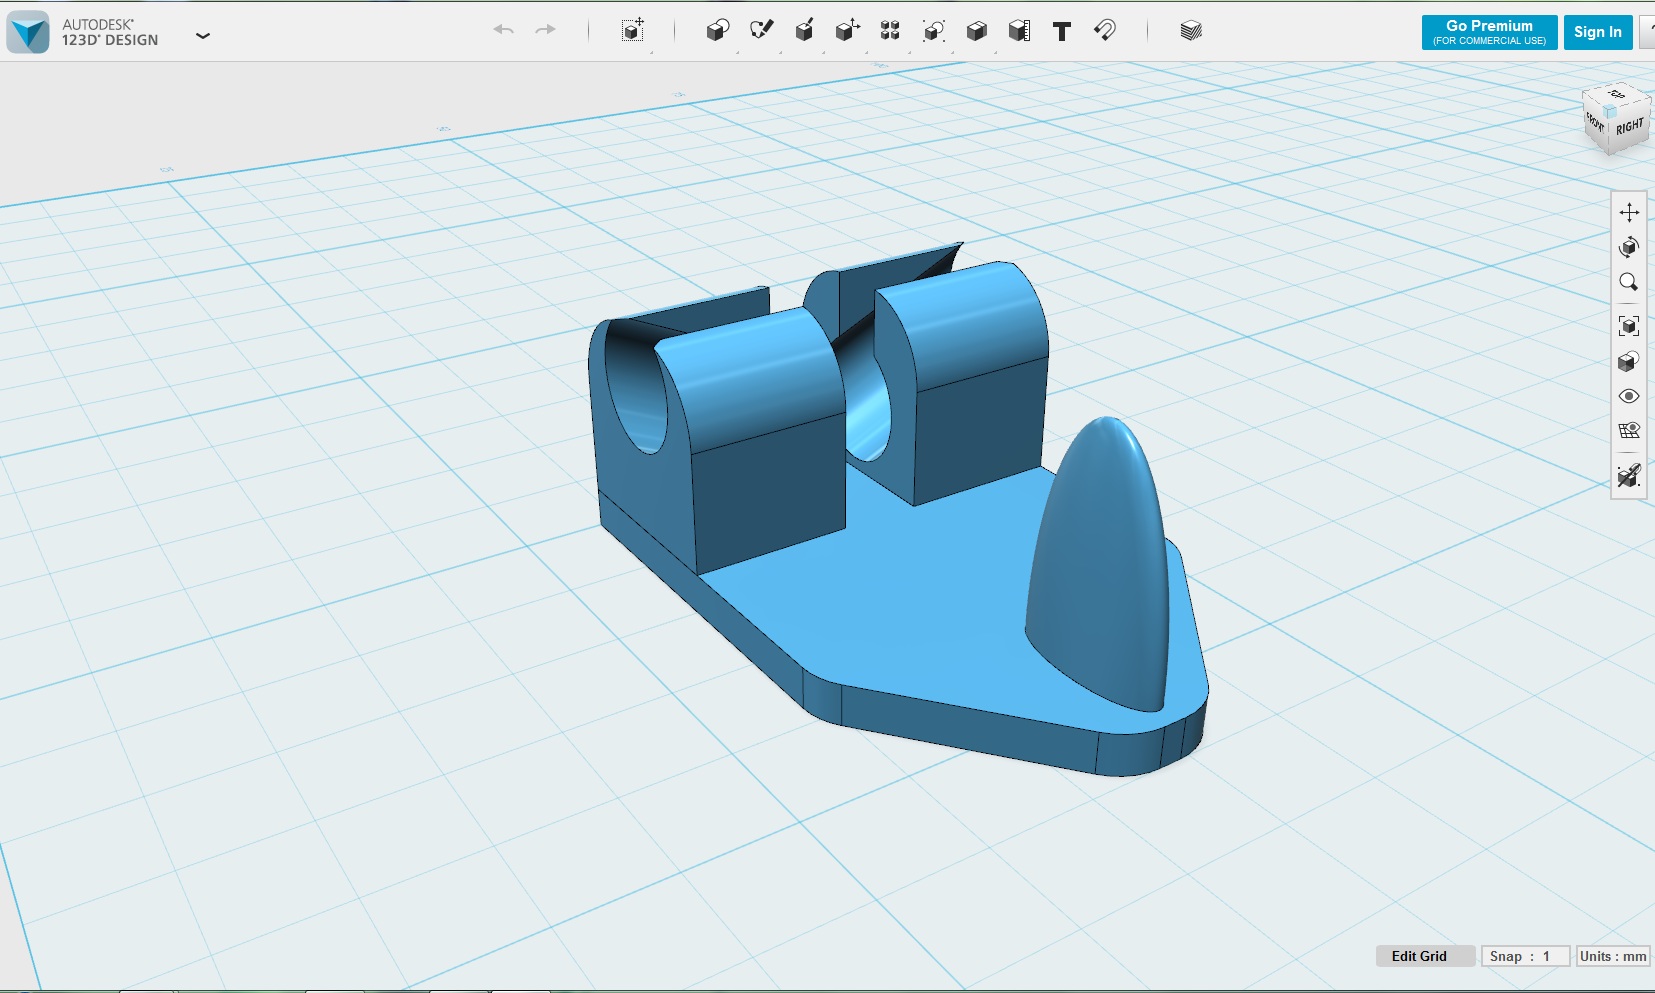
Task: Toggle solids visibility with the eye icon
Action: pos(1629,396)
